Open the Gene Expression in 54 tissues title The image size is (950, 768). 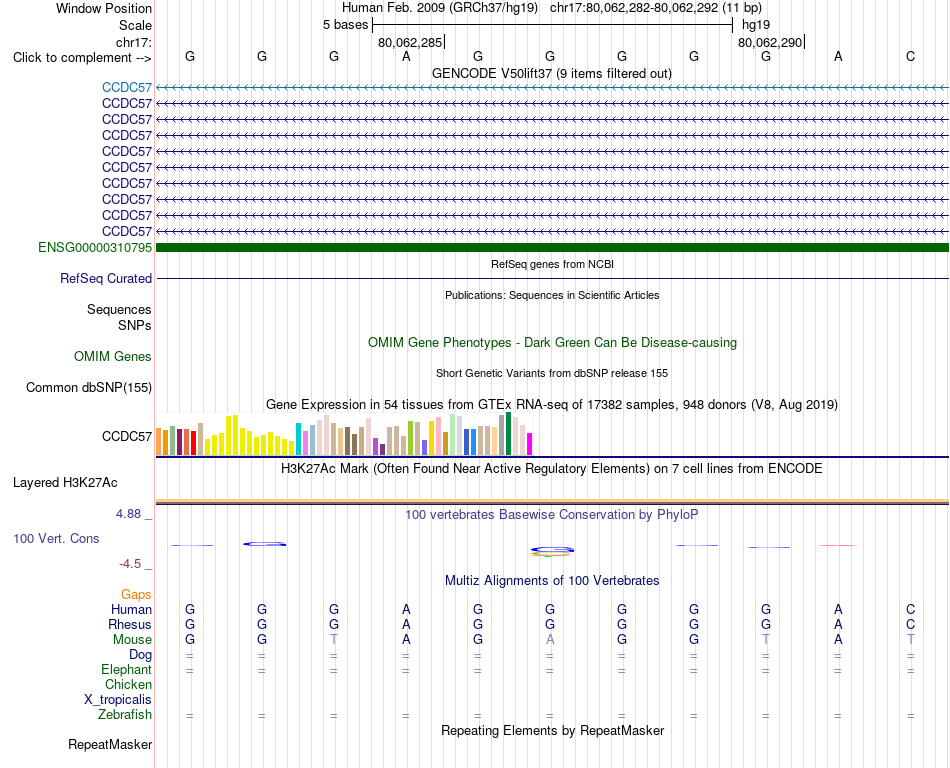coord(552,404)
